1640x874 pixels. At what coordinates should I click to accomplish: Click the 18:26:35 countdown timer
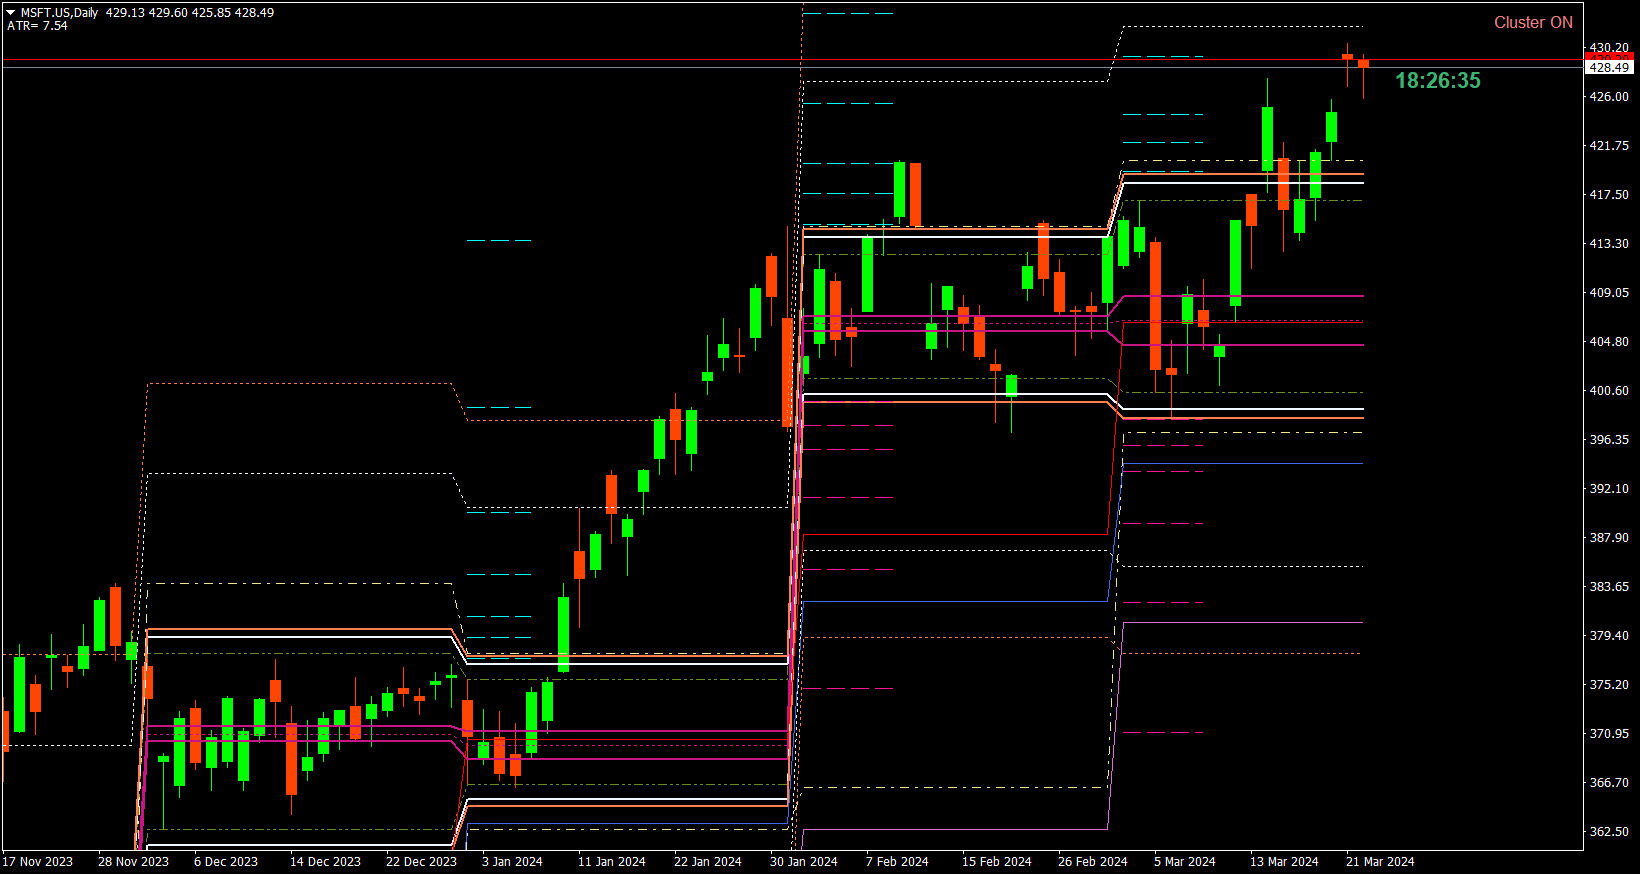click(1437, 81)
